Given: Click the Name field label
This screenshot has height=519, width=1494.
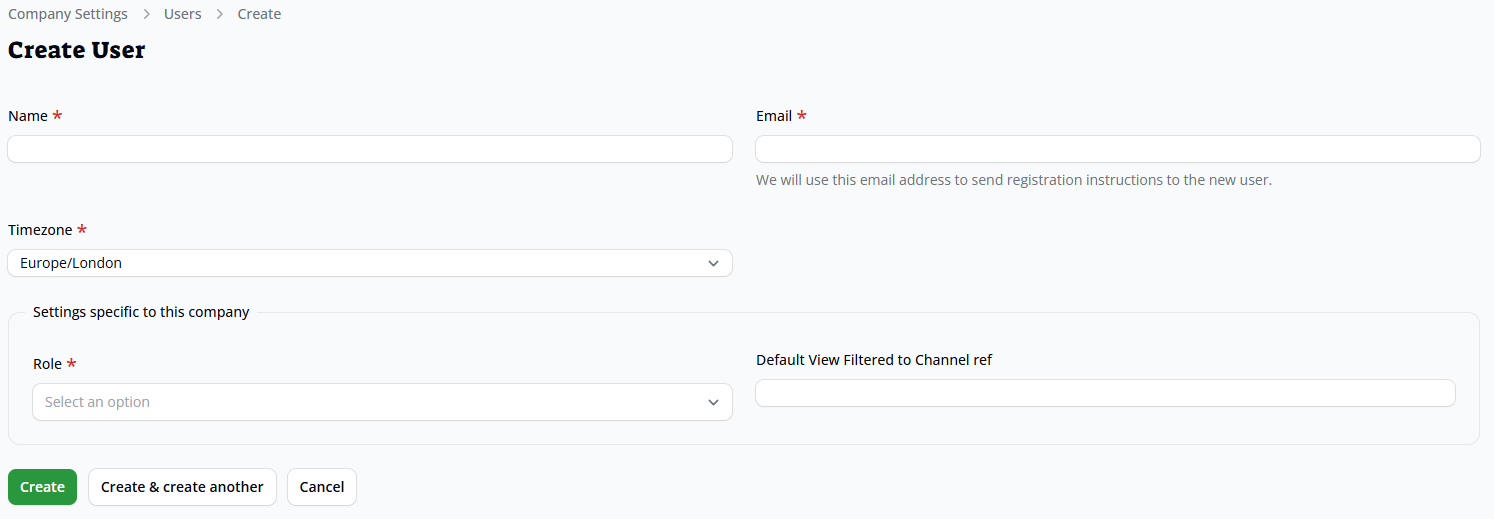Looking at the screenshot, I should 28,116.
